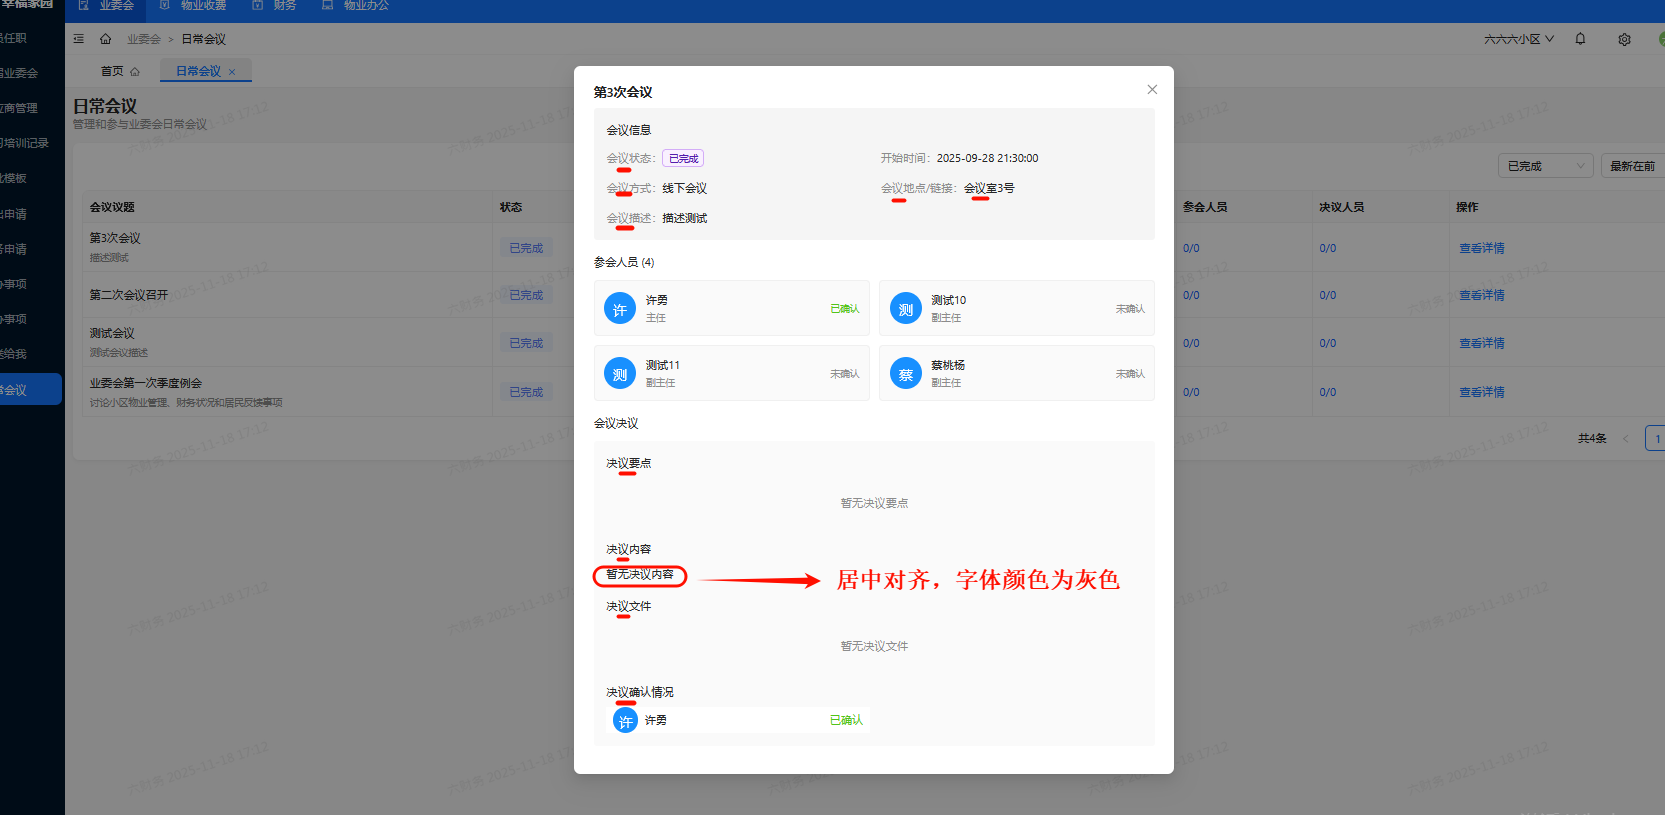
Task: Click the 测试11 attendee avatar
Action: (x=620, y=374)
